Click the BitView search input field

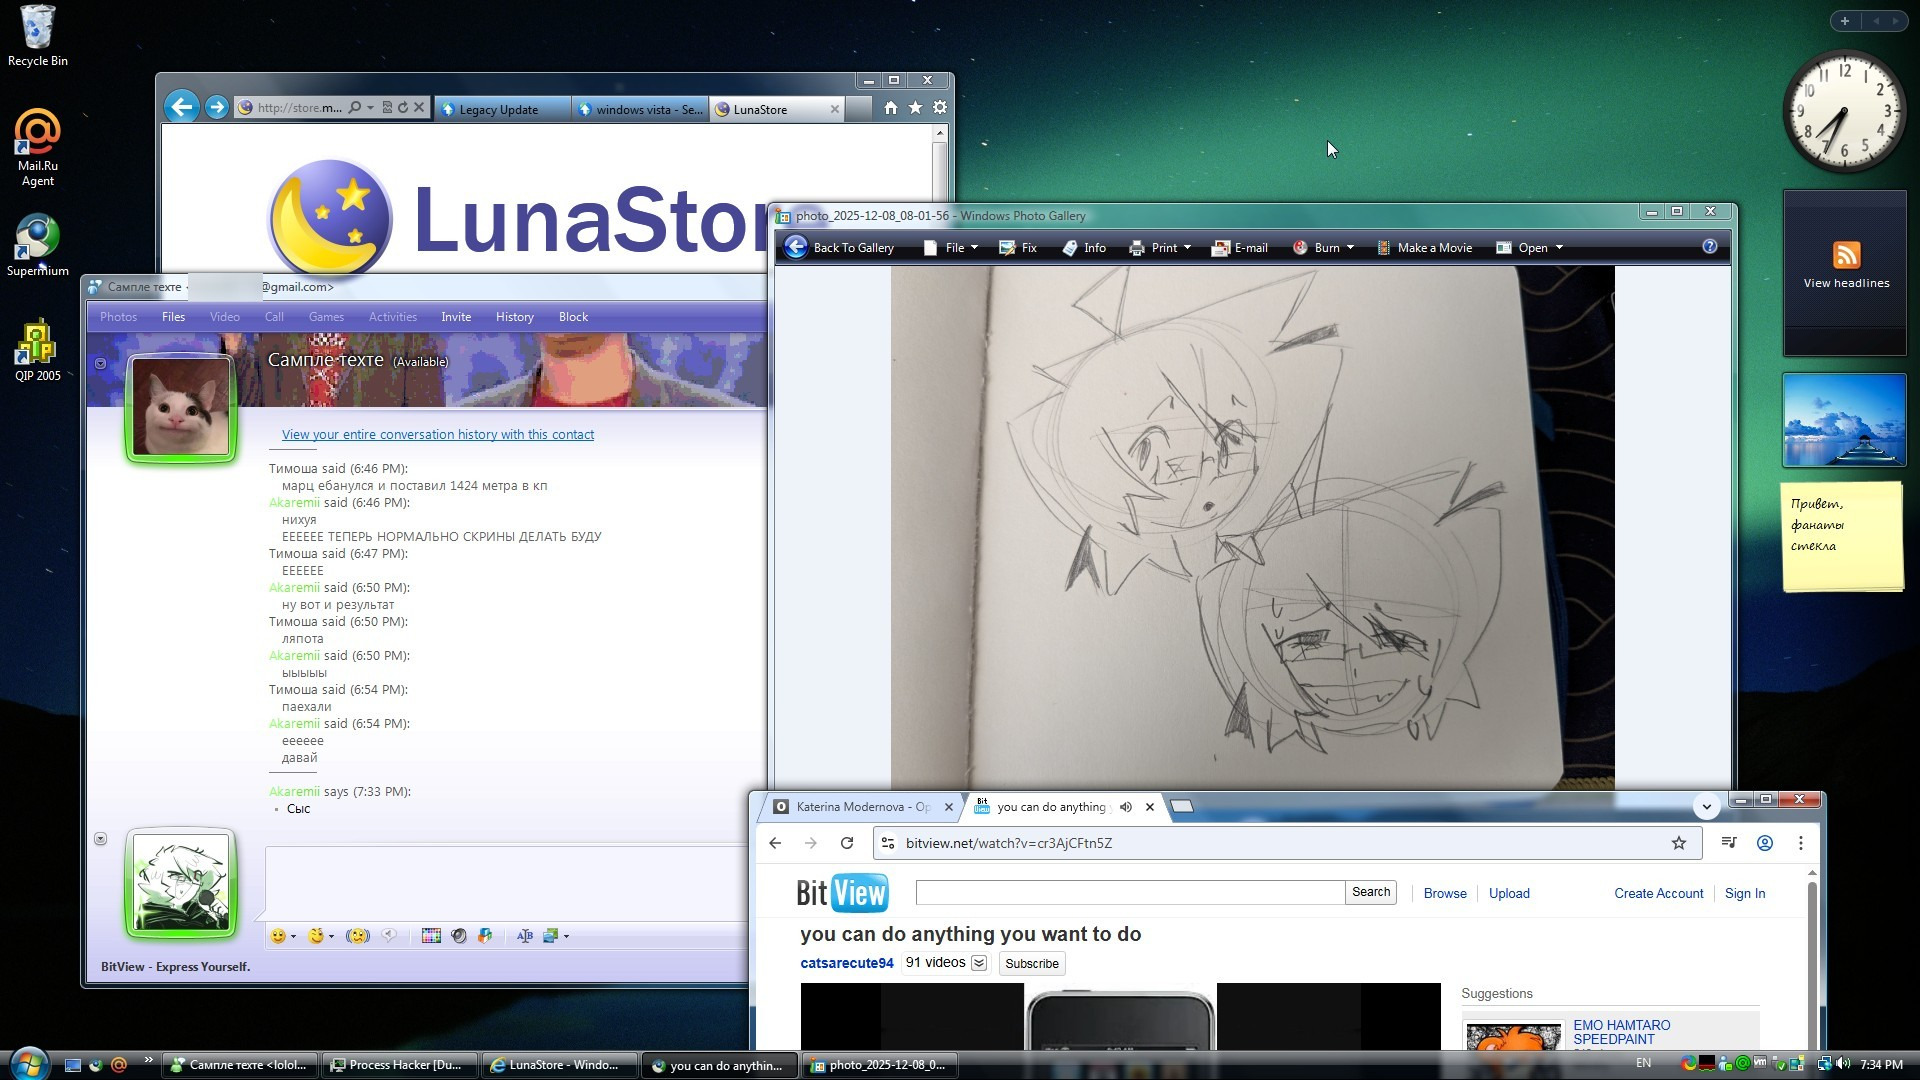[x=1129, y=893]
